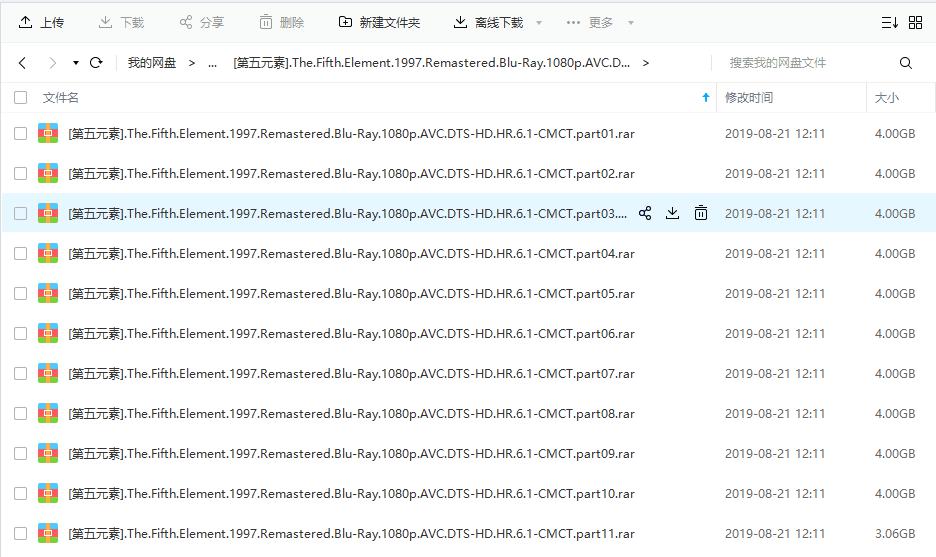This screenshot has height=557, width=936.
Task: Click the RAR icon of part03 row
Action: (48, 213)
